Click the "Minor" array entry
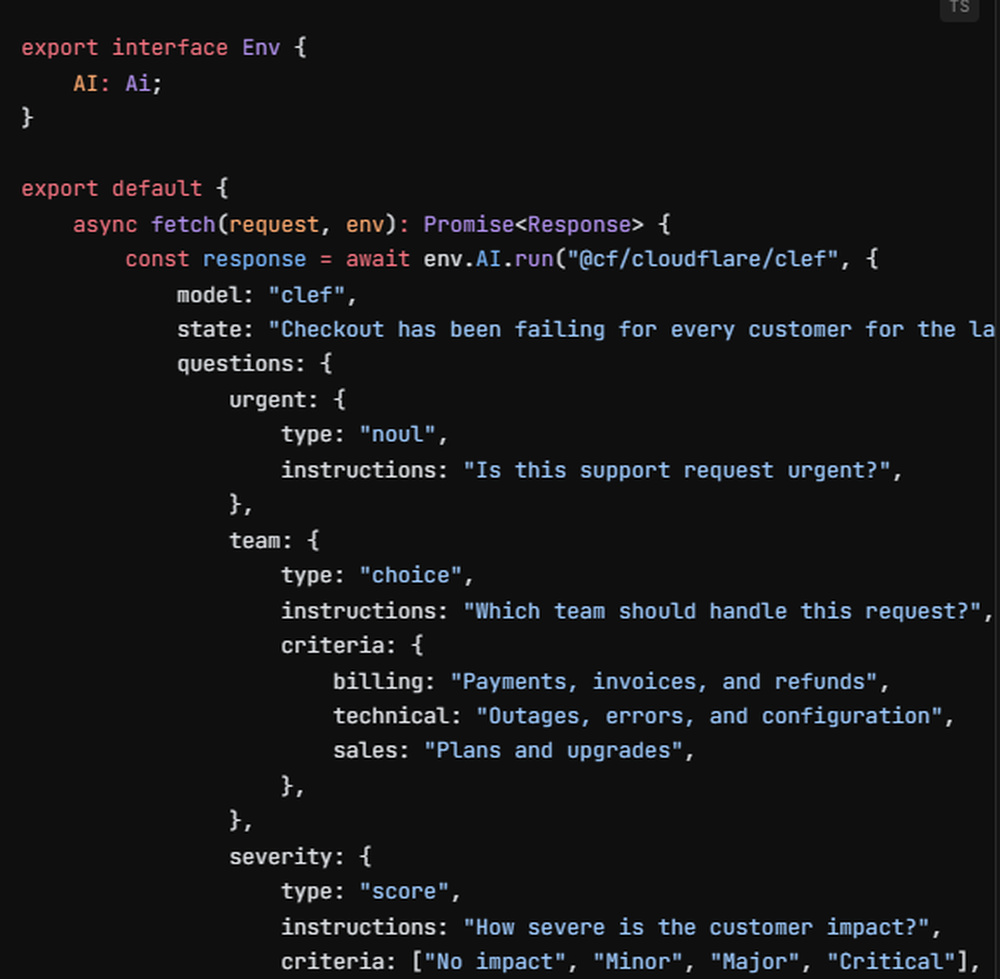1000x979 pixels. point(638,962)
